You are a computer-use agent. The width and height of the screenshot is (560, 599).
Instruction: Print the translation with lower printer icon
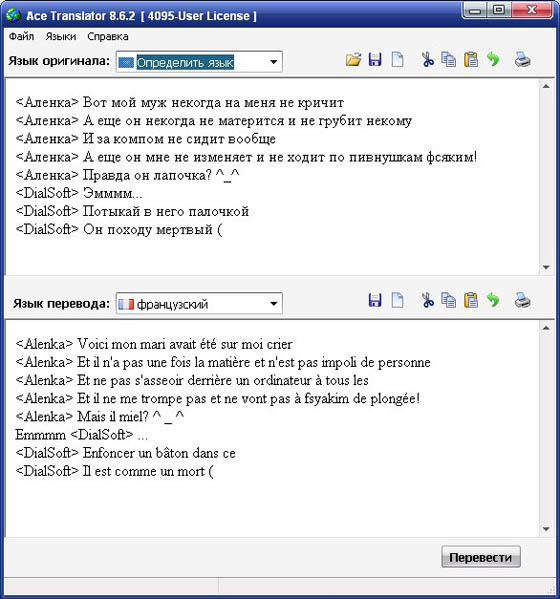(x=522, y=300)
